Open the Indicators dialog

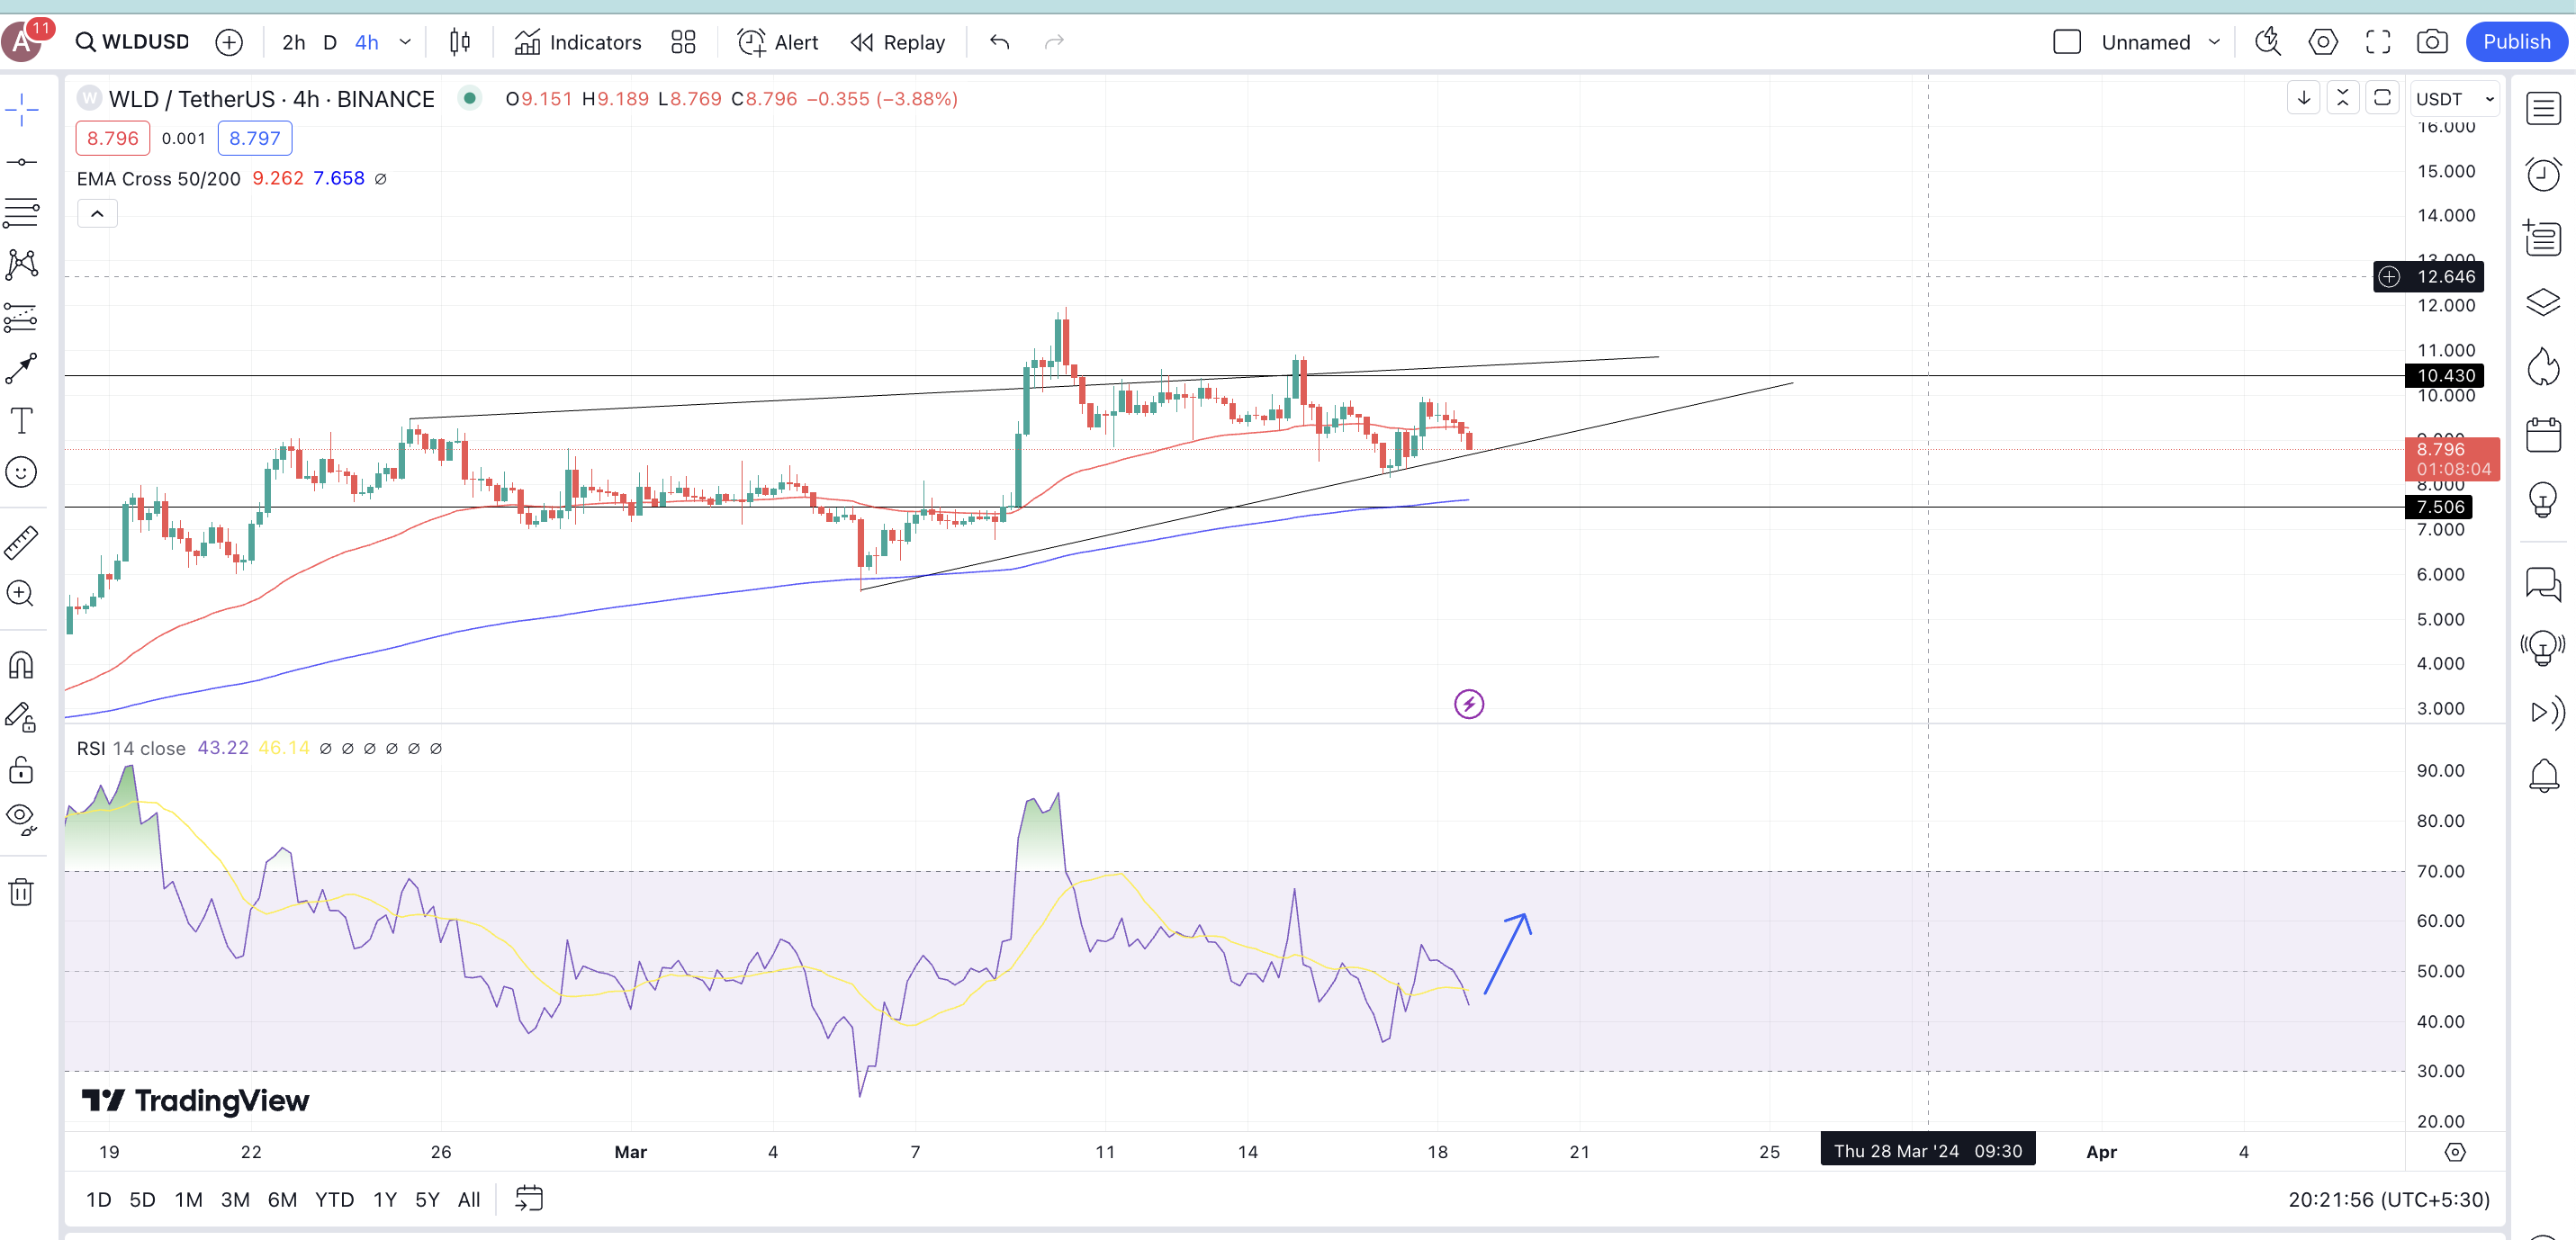[x=578, y=42]
